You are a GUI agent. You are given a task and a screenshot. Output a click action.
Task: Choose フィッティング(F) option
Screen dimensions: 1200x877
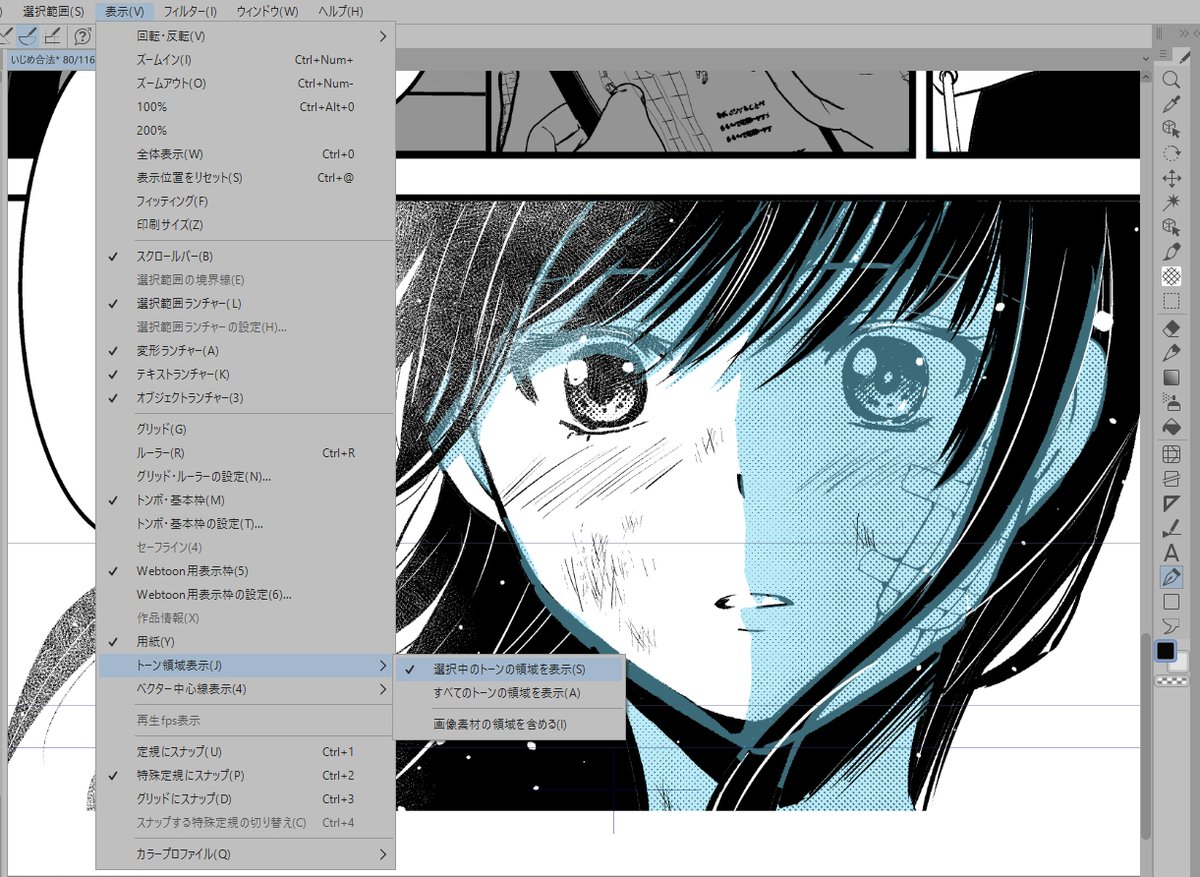246,201
